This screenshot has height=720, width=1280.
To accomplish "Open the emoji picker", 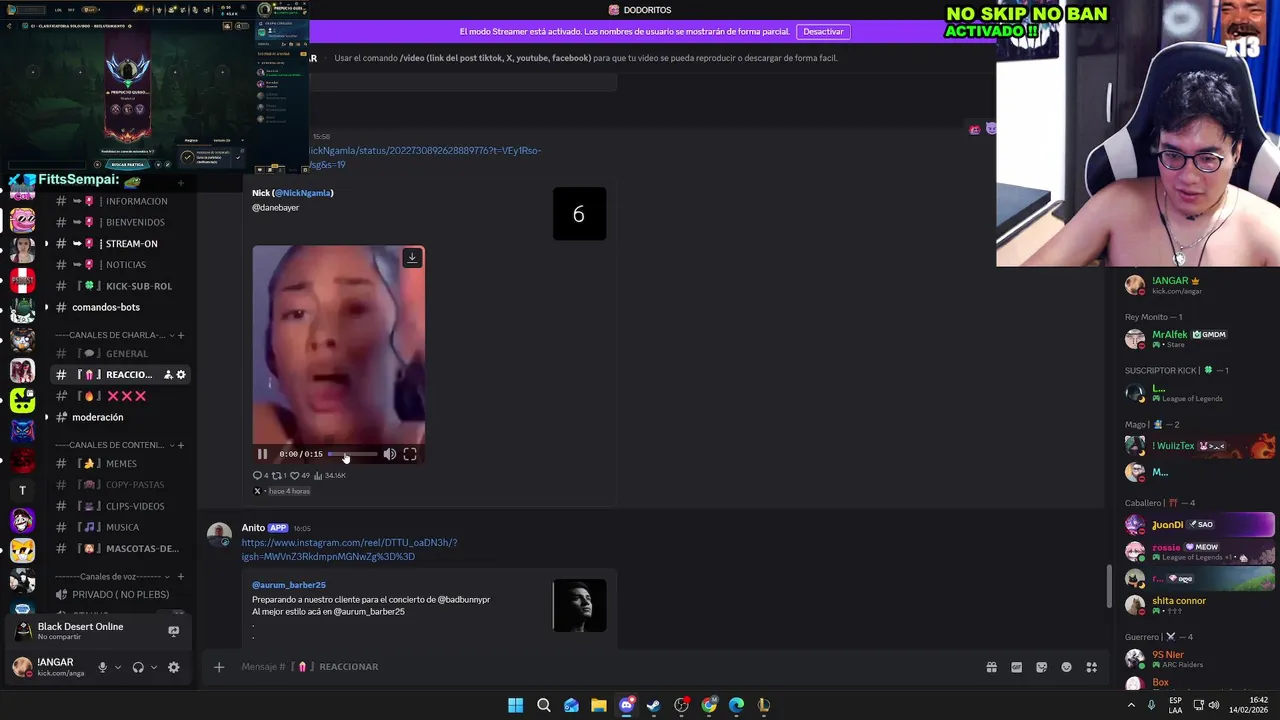I will click(x=1066, y=667).
